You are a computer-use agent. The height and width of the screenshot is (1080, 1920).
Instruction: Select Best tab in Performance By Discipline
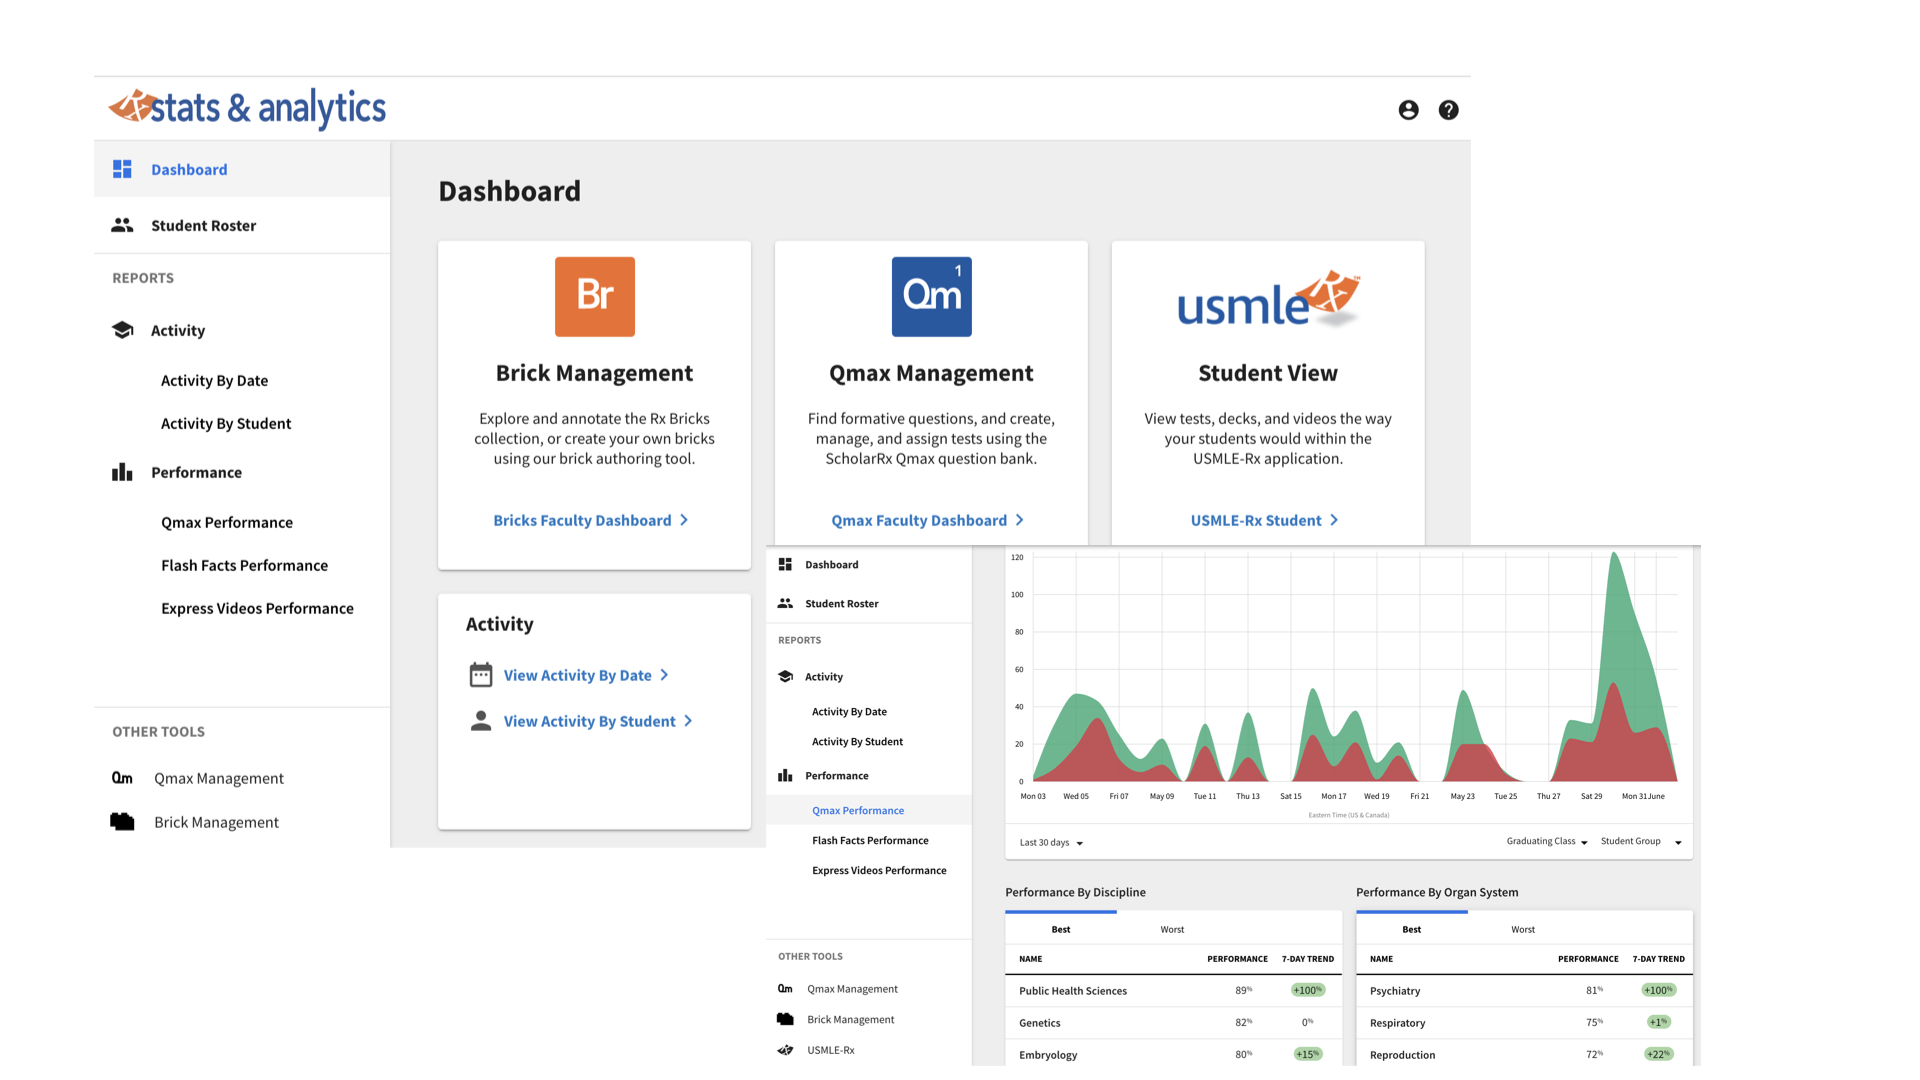click(1061, 929)
